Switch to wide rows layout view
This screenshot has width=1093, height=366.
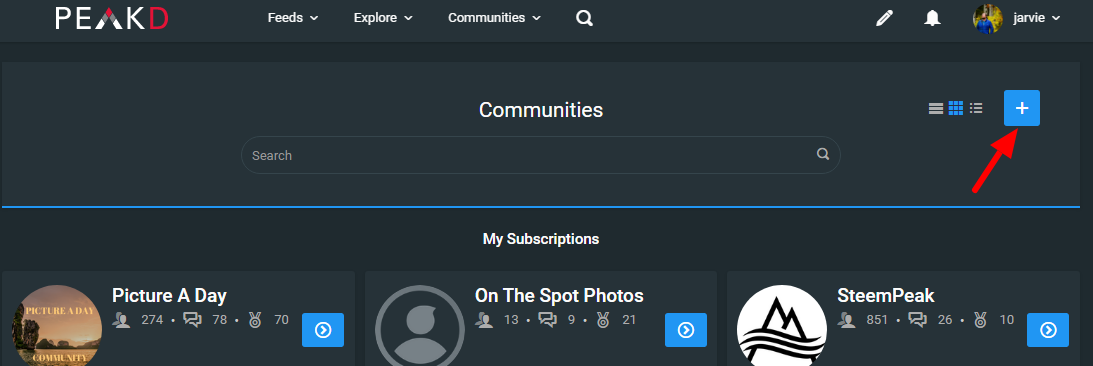[935, 108]
